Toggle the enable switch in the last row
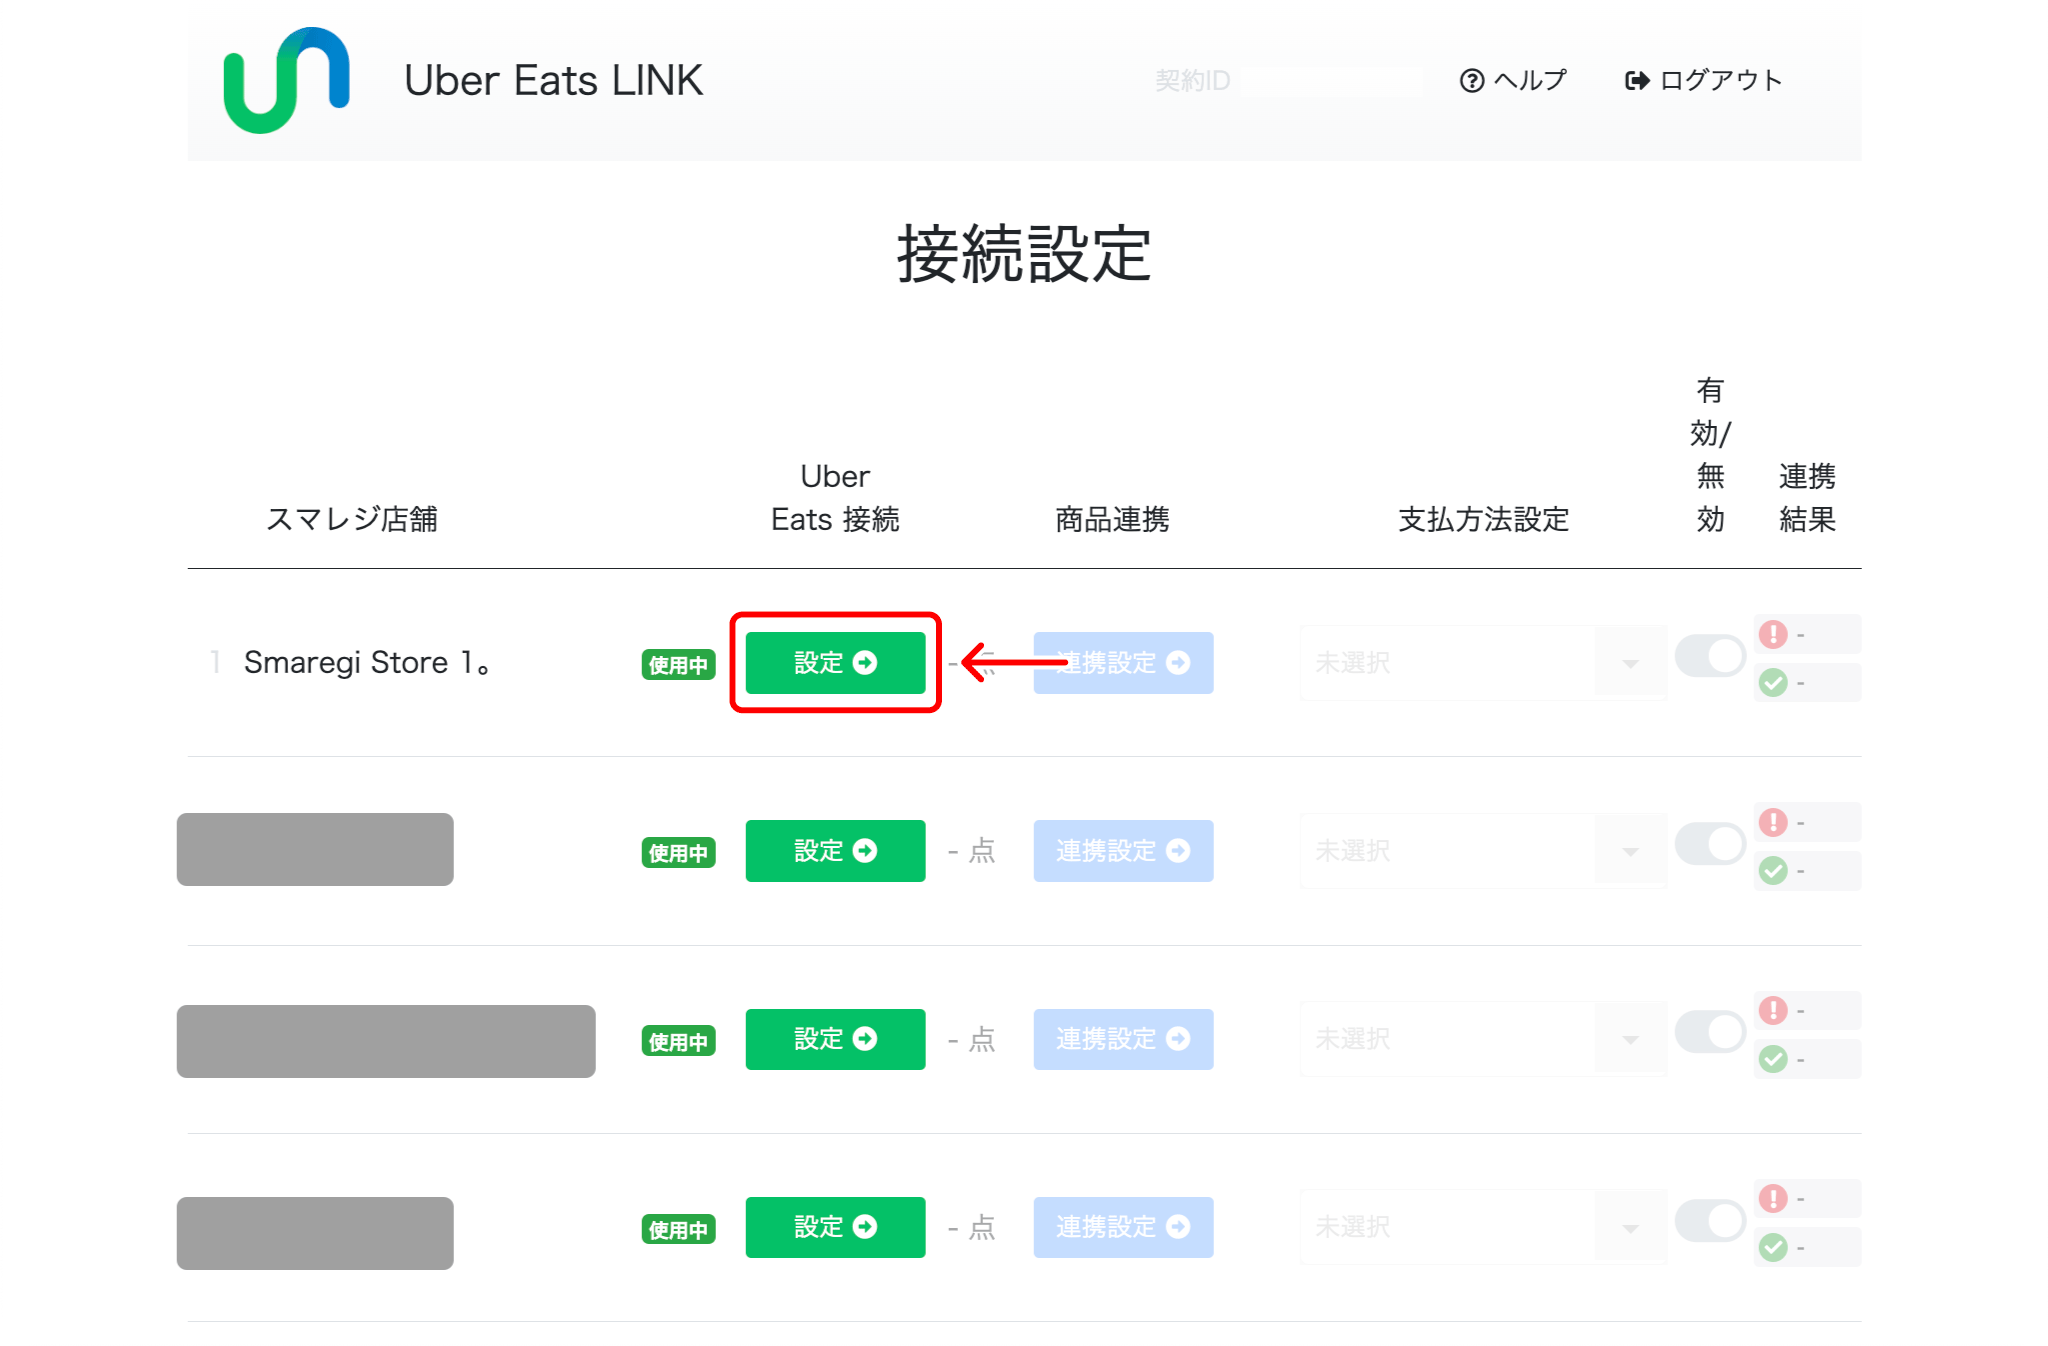Image resolution: width=2048 pixels, height=1346 pixels. 1710,1221
